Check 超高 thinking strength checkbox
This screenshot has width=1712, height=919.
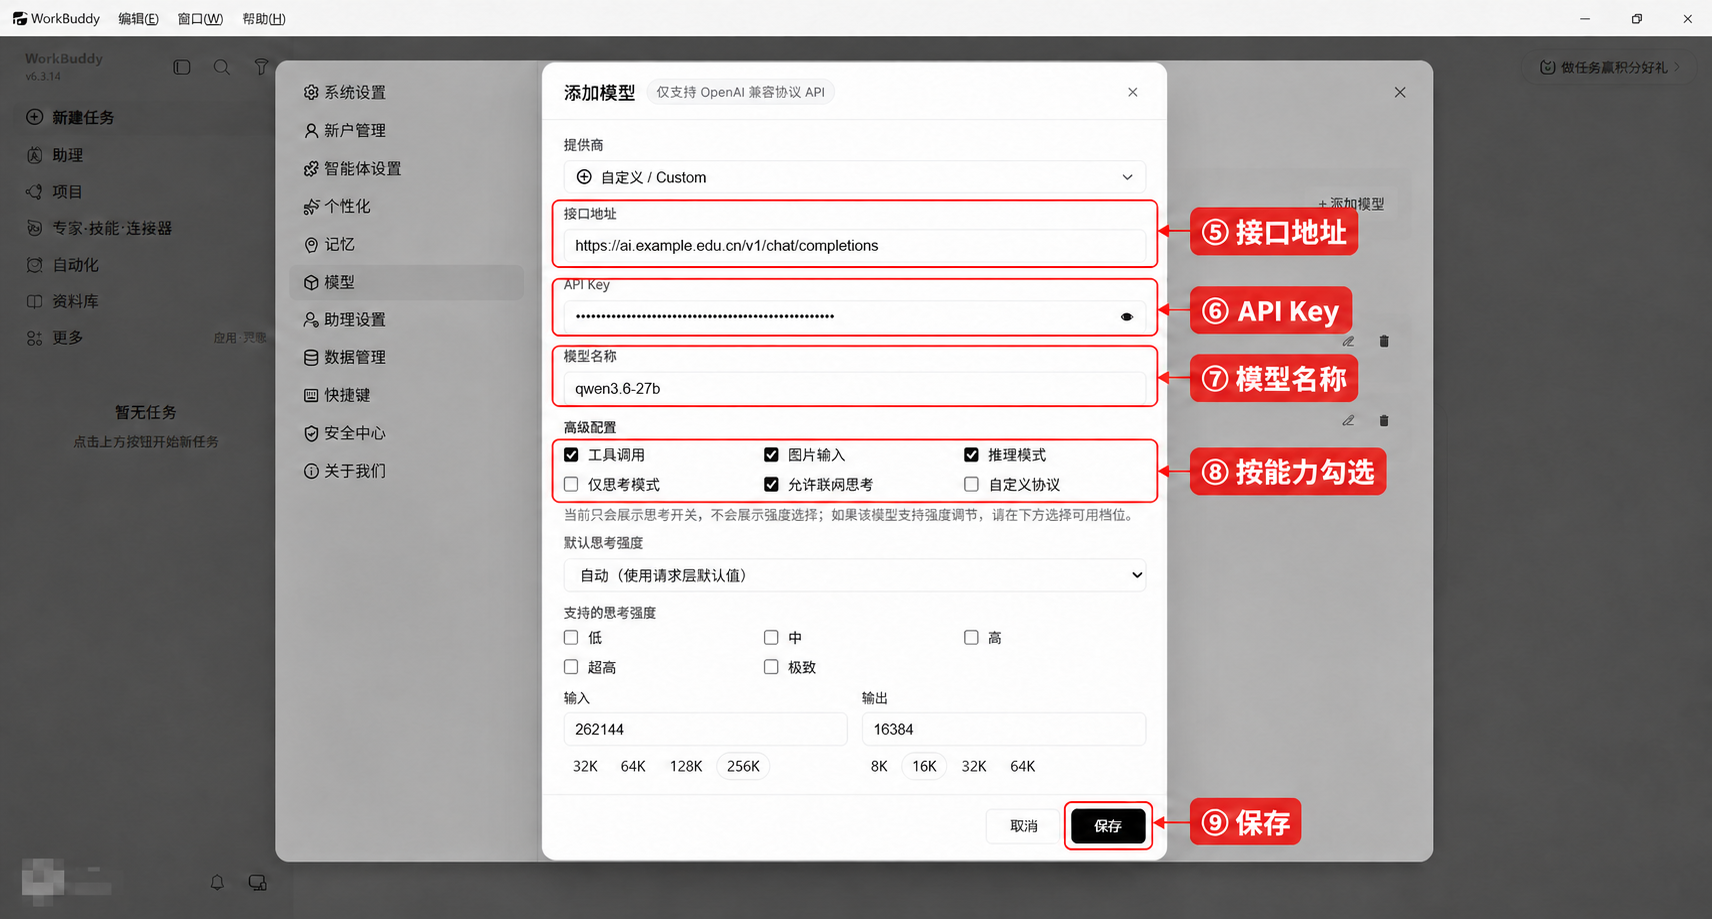click(571, 666)
